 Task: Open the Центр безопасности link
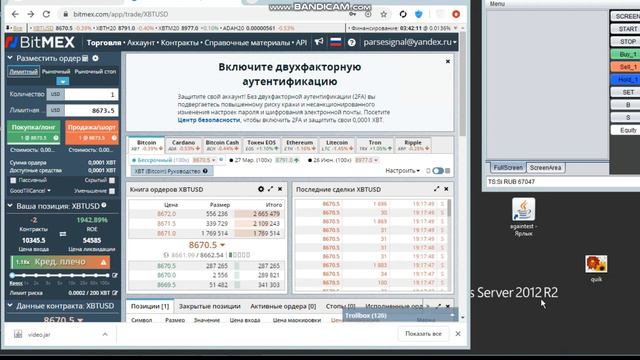pos(209,120)
